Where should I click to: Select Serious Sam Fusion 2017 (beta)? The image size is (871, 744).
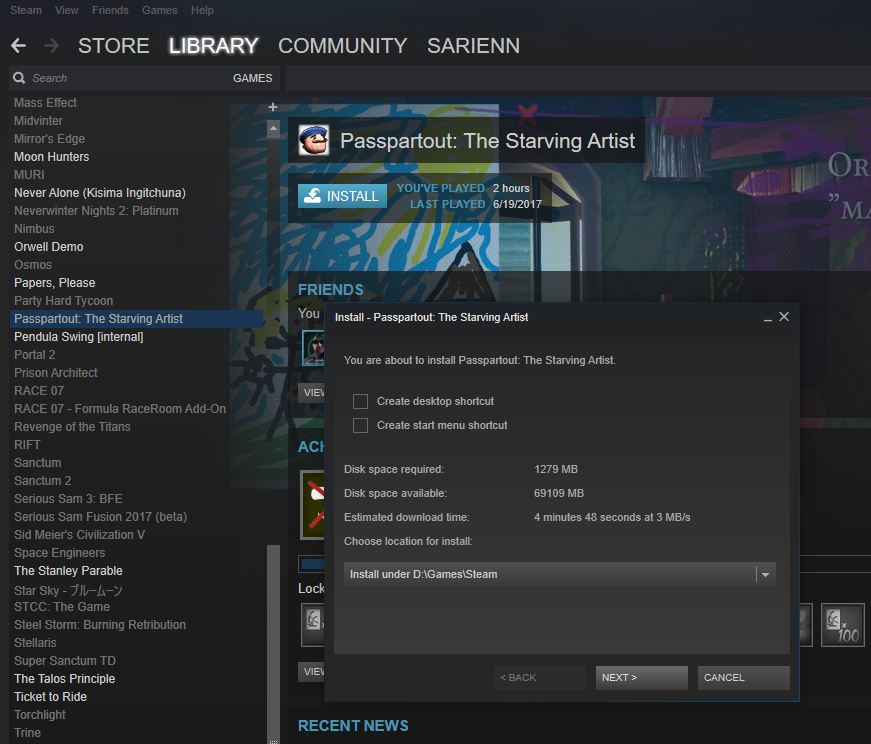(101, 517)
